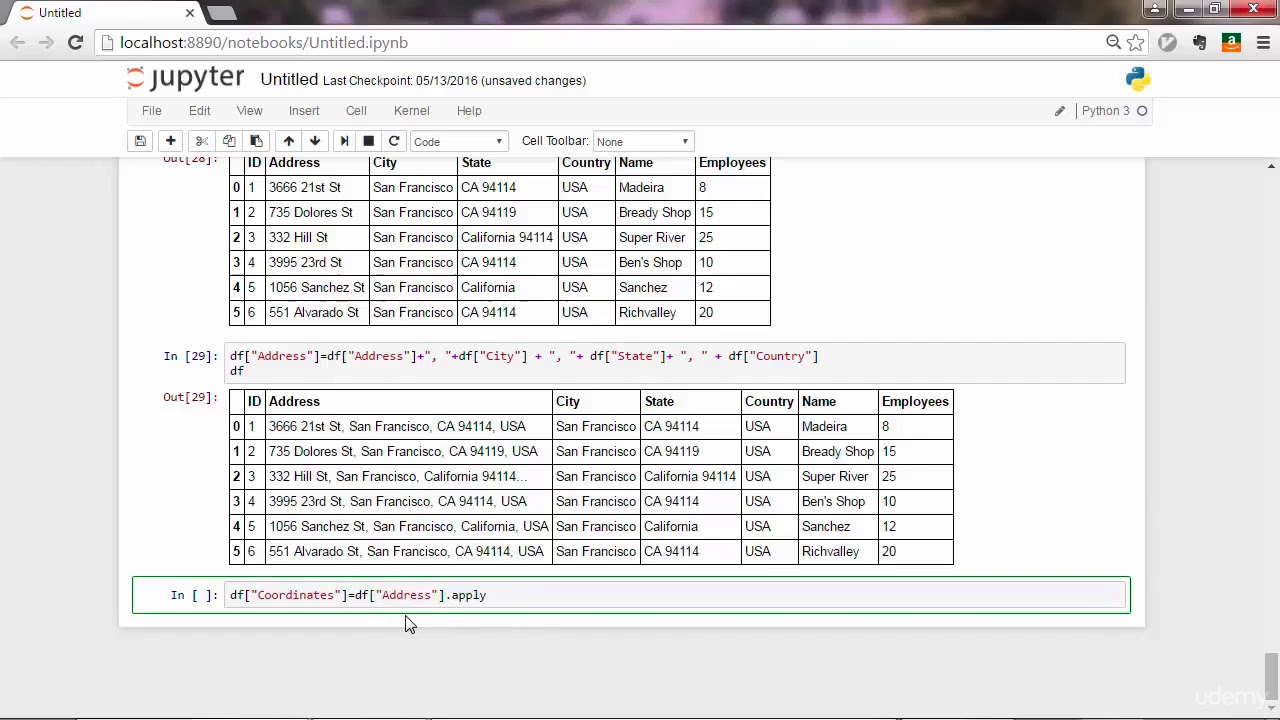
Task: Restart the kernel with the circular arrow icon
Action: (394, 141)
